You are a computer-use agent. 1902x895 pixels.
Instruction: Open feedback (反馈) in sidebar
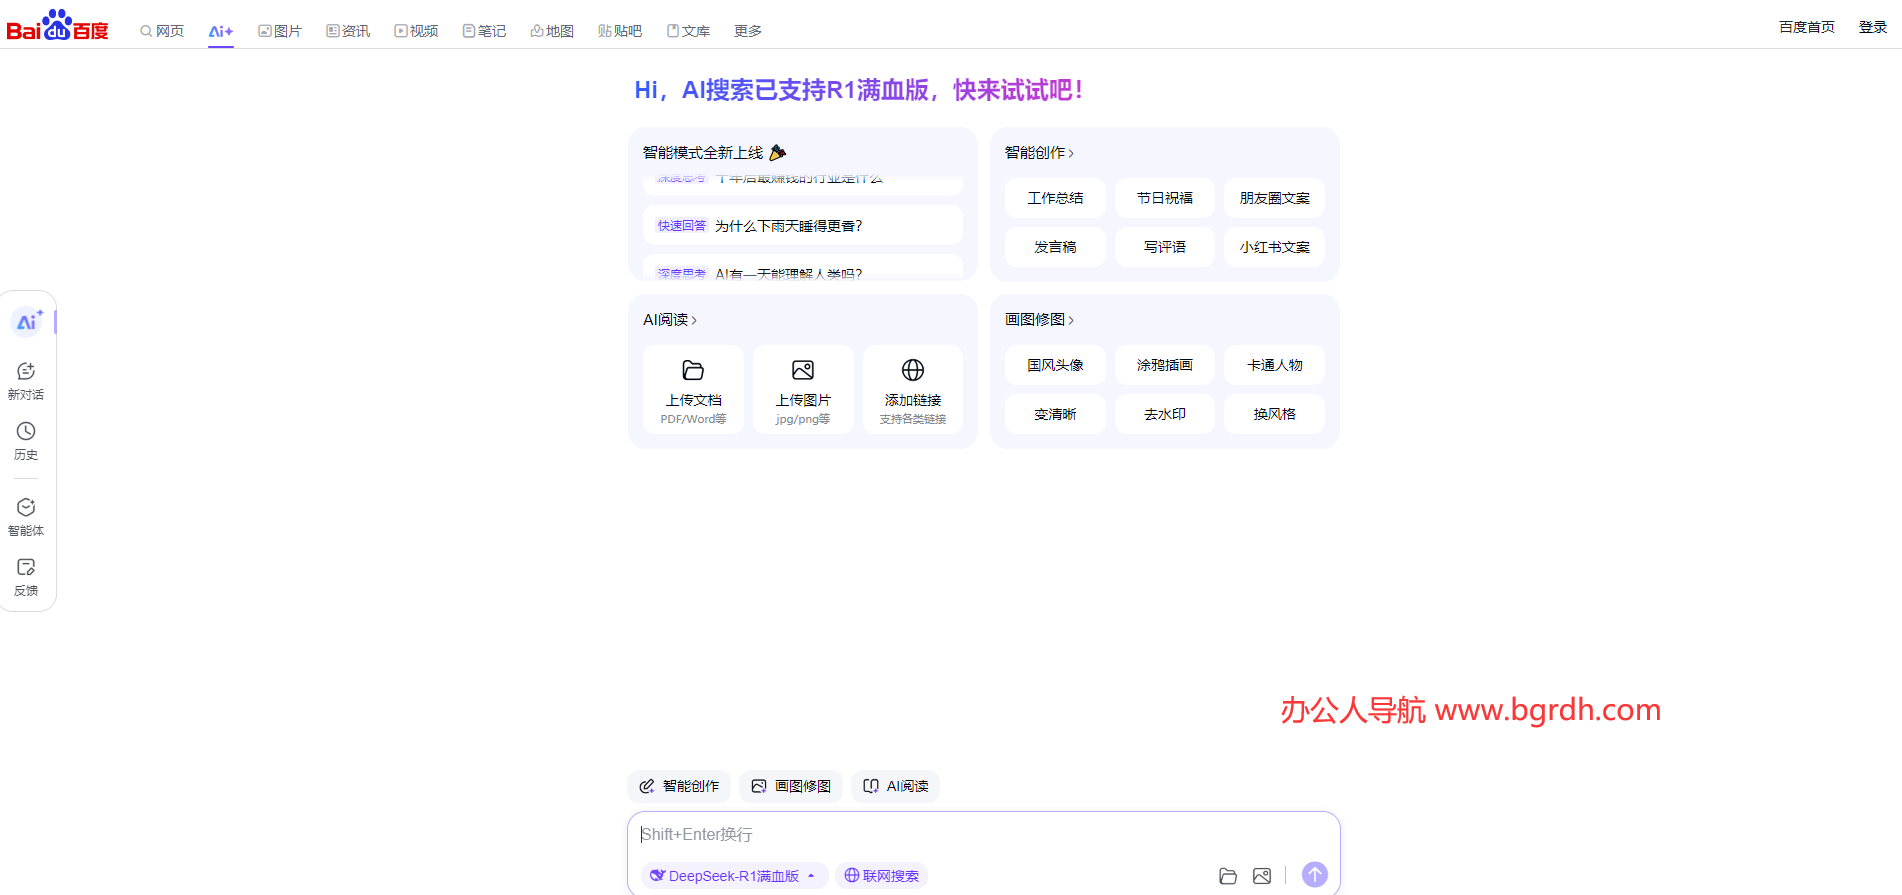pyautogui.click(x=26, y=577)
